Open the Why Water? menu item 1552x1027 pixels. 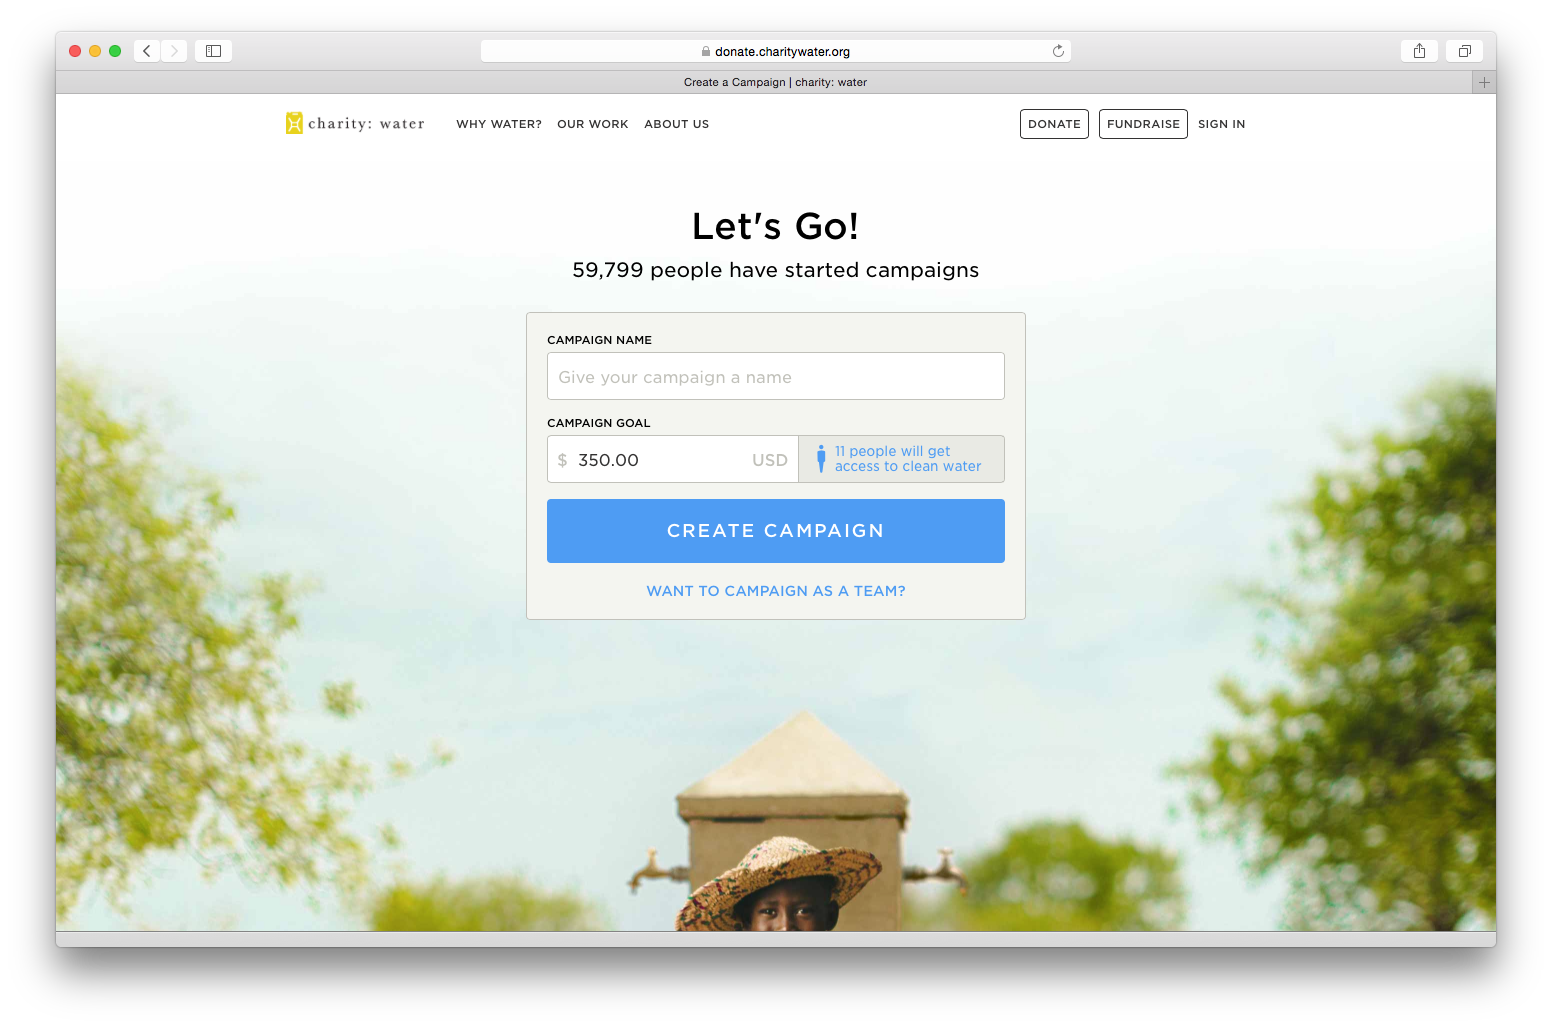click(499, 124)
